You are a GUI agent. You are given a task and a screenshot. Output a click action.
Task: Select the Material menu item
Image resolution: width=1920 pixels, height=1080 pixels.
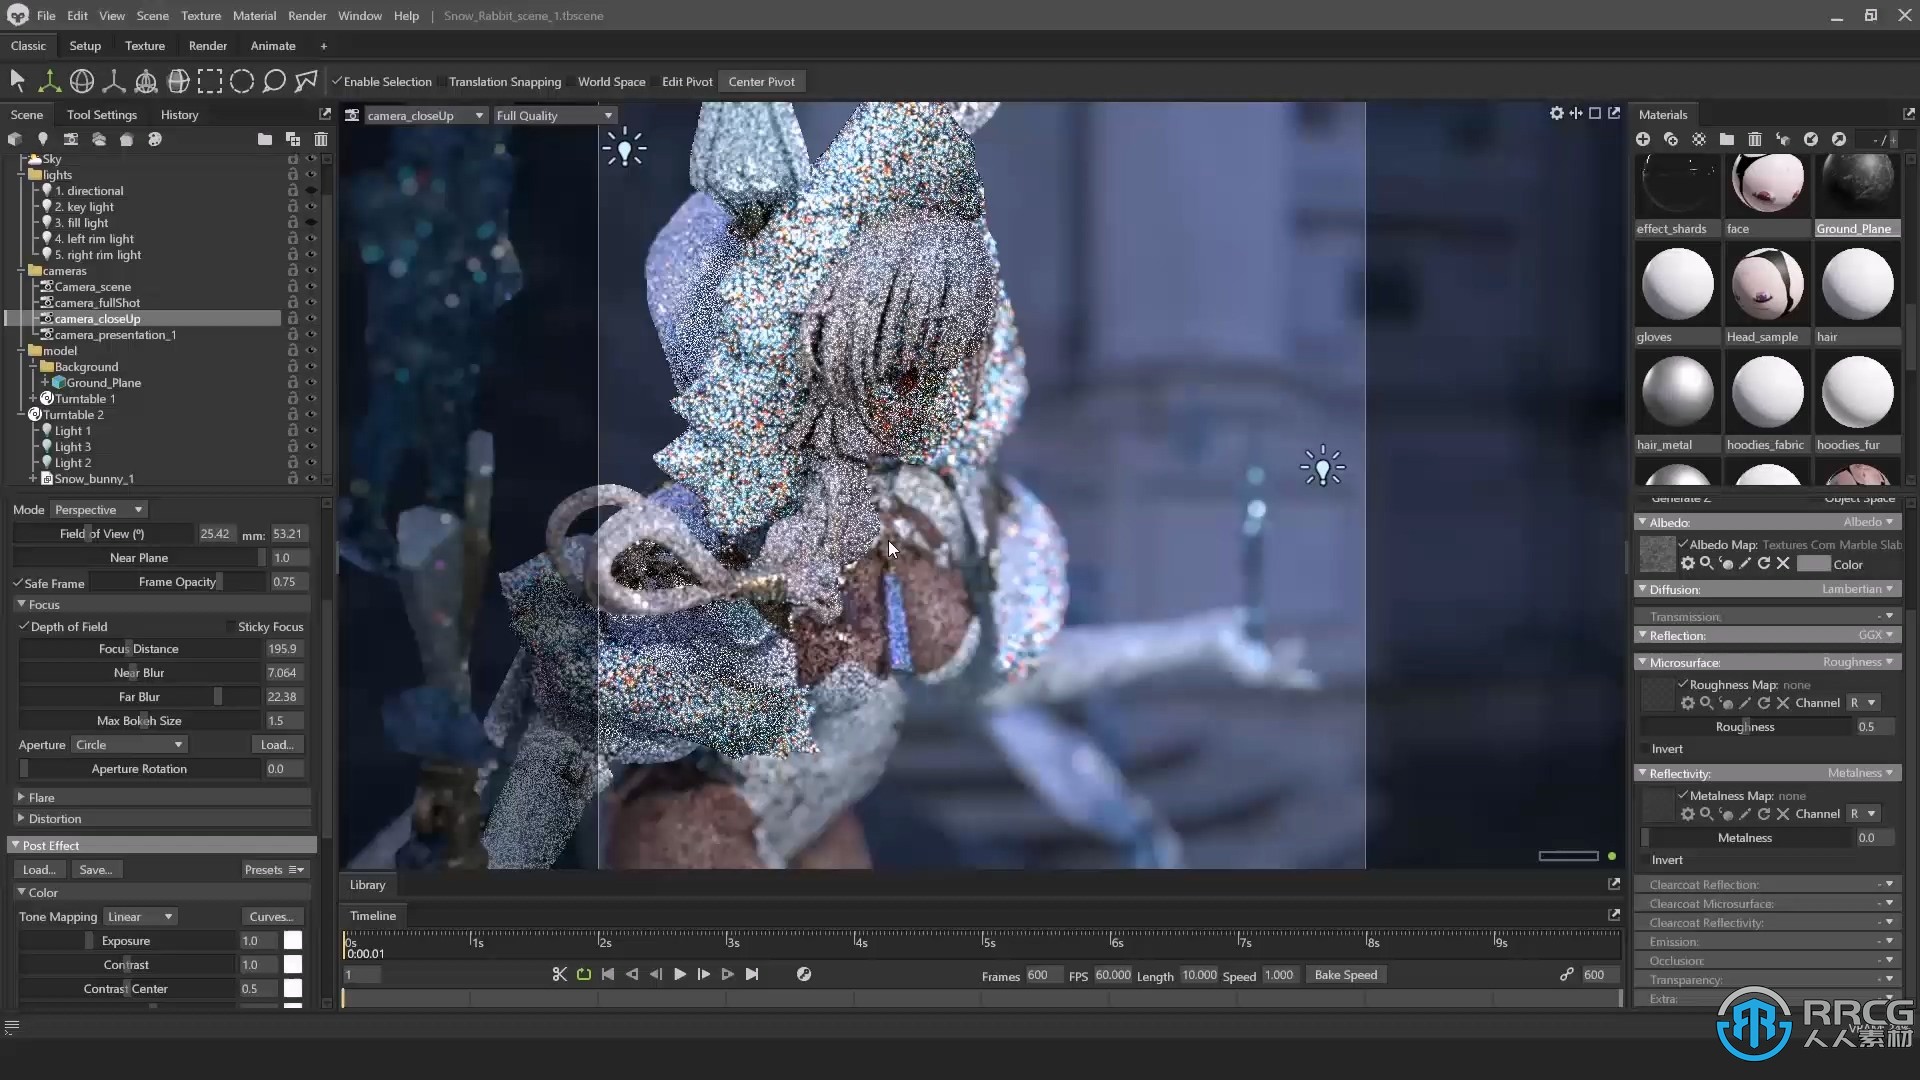pos(255,15)
